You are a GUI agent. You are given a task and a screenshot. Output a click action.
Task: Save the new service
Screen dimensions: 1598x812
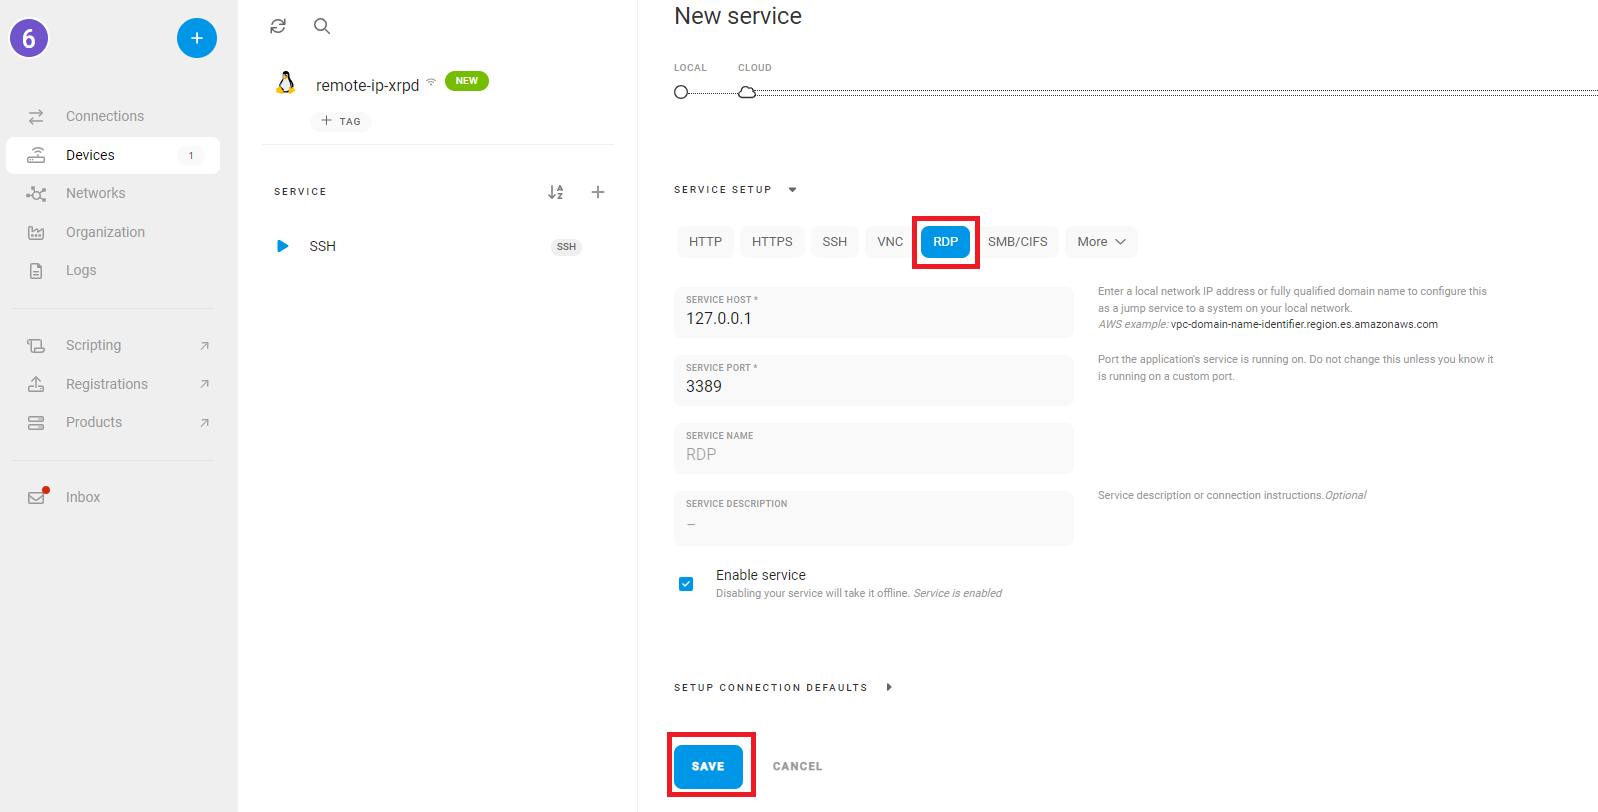click(x=708, y=767)
